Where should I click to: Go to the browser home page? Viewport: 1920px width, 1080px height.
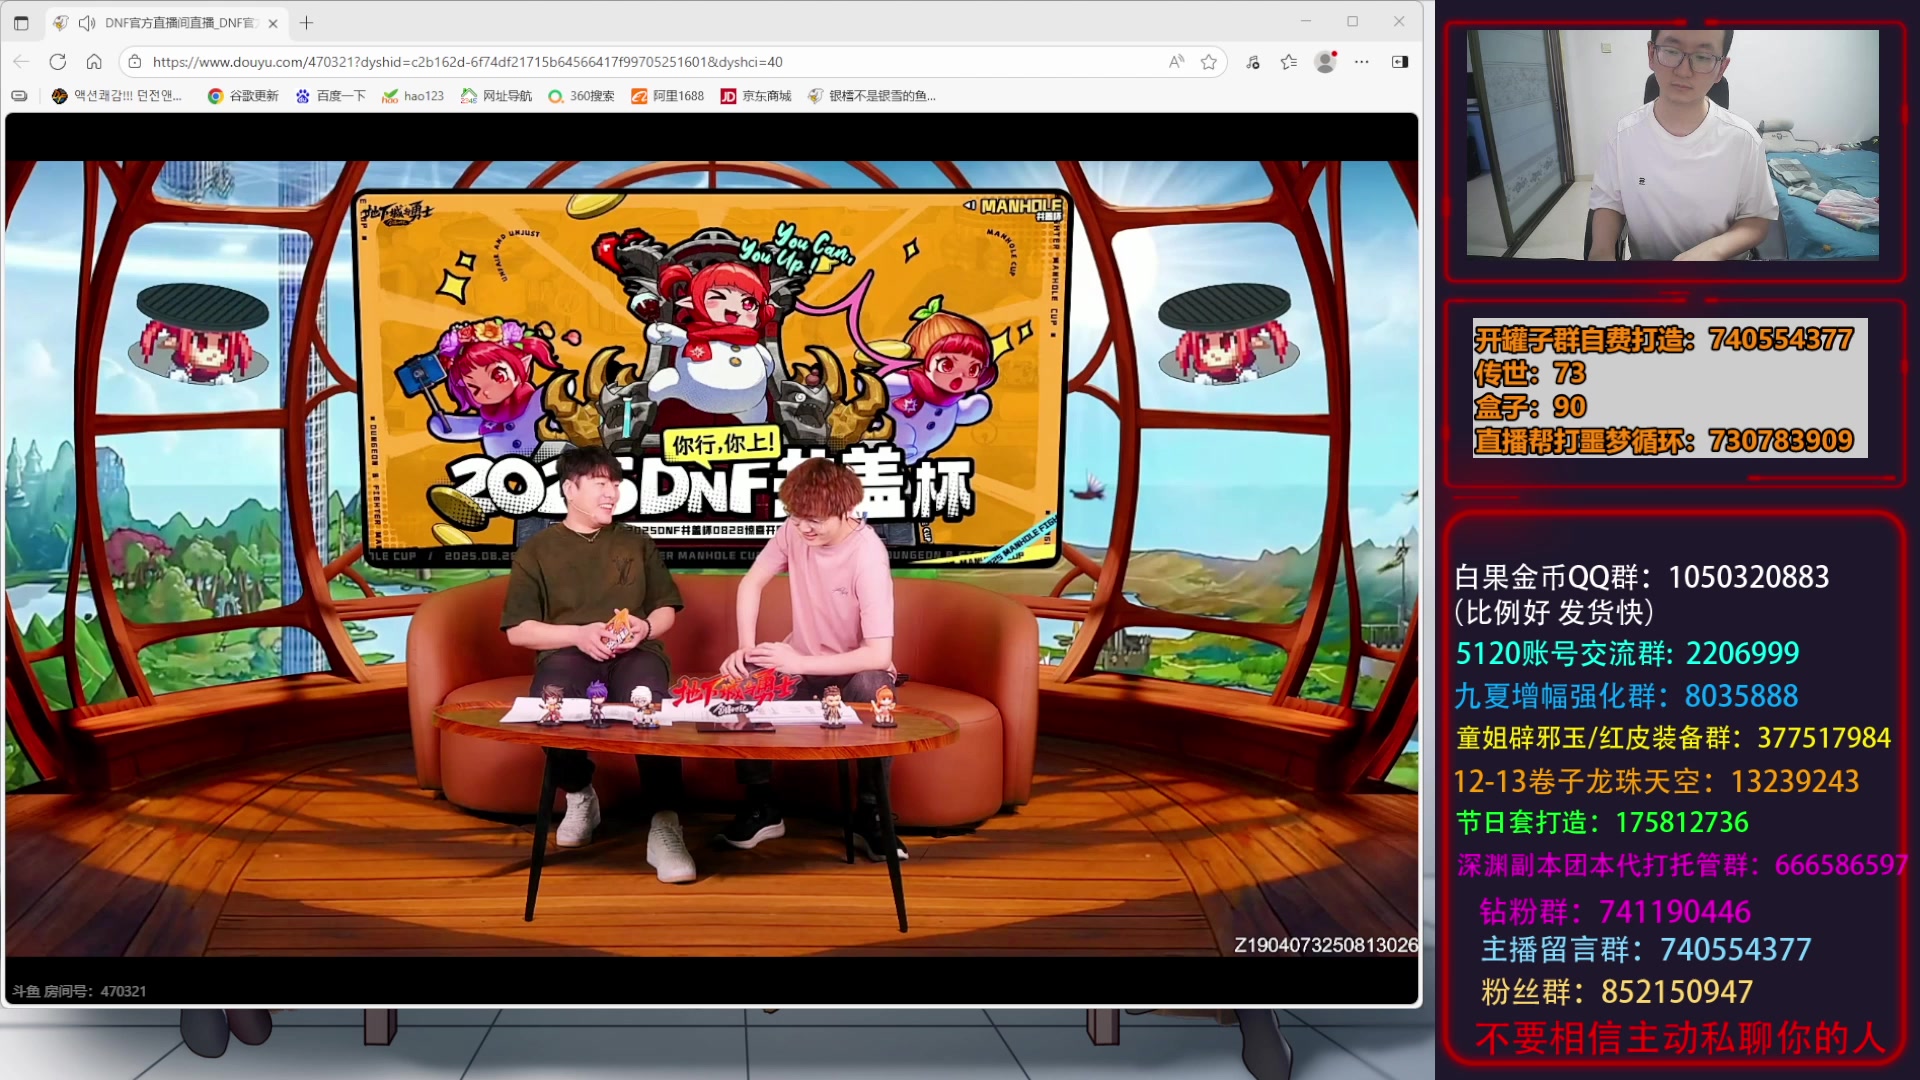(x=94, y=62)
